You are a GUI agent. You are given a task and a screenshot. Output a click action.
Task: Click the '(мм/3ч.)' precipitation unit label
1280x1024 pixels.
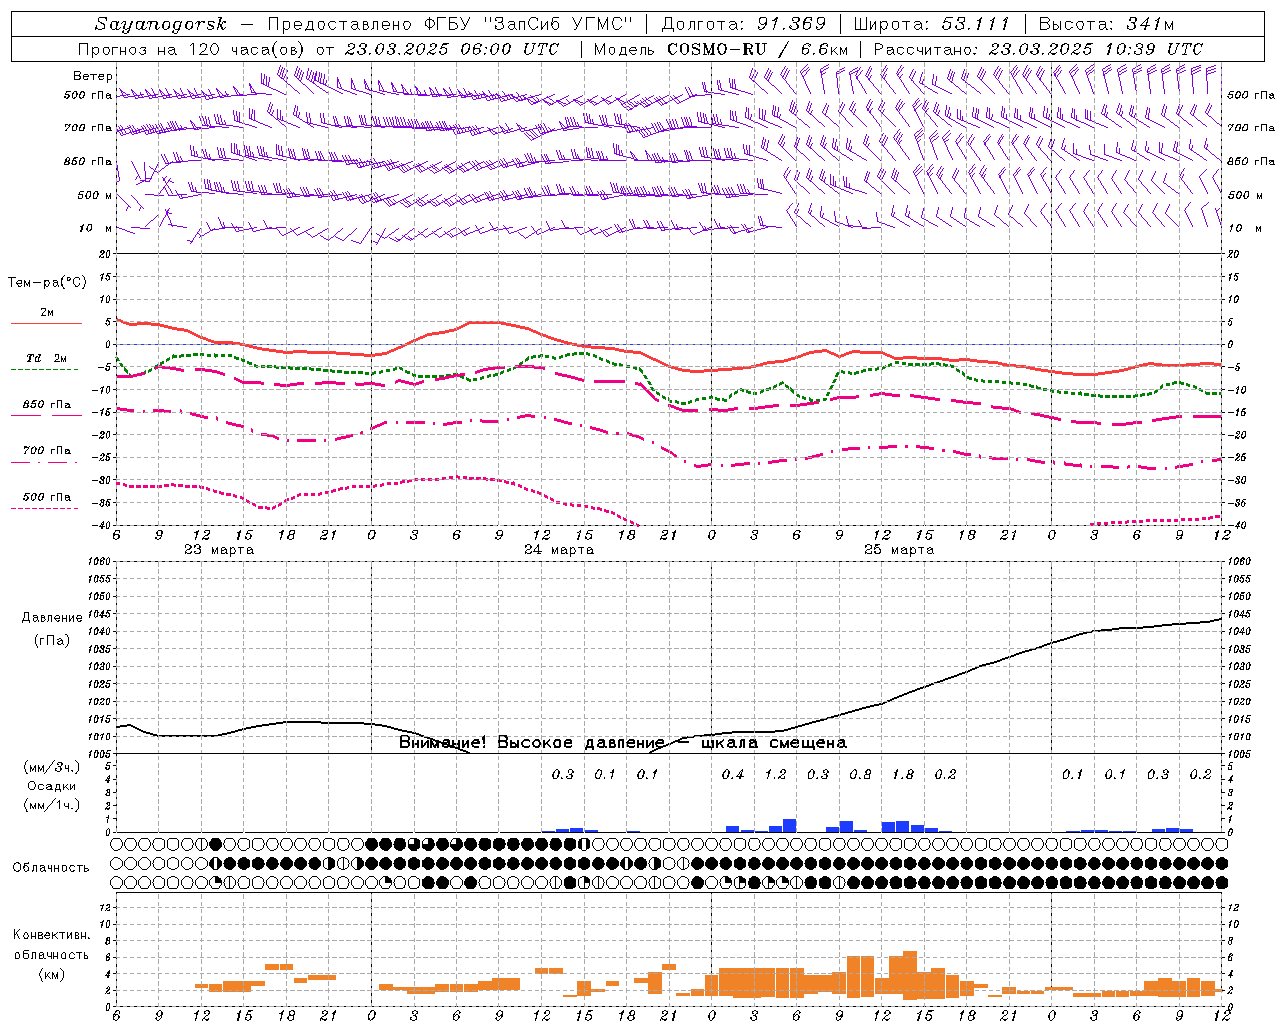tap(51, 767)
